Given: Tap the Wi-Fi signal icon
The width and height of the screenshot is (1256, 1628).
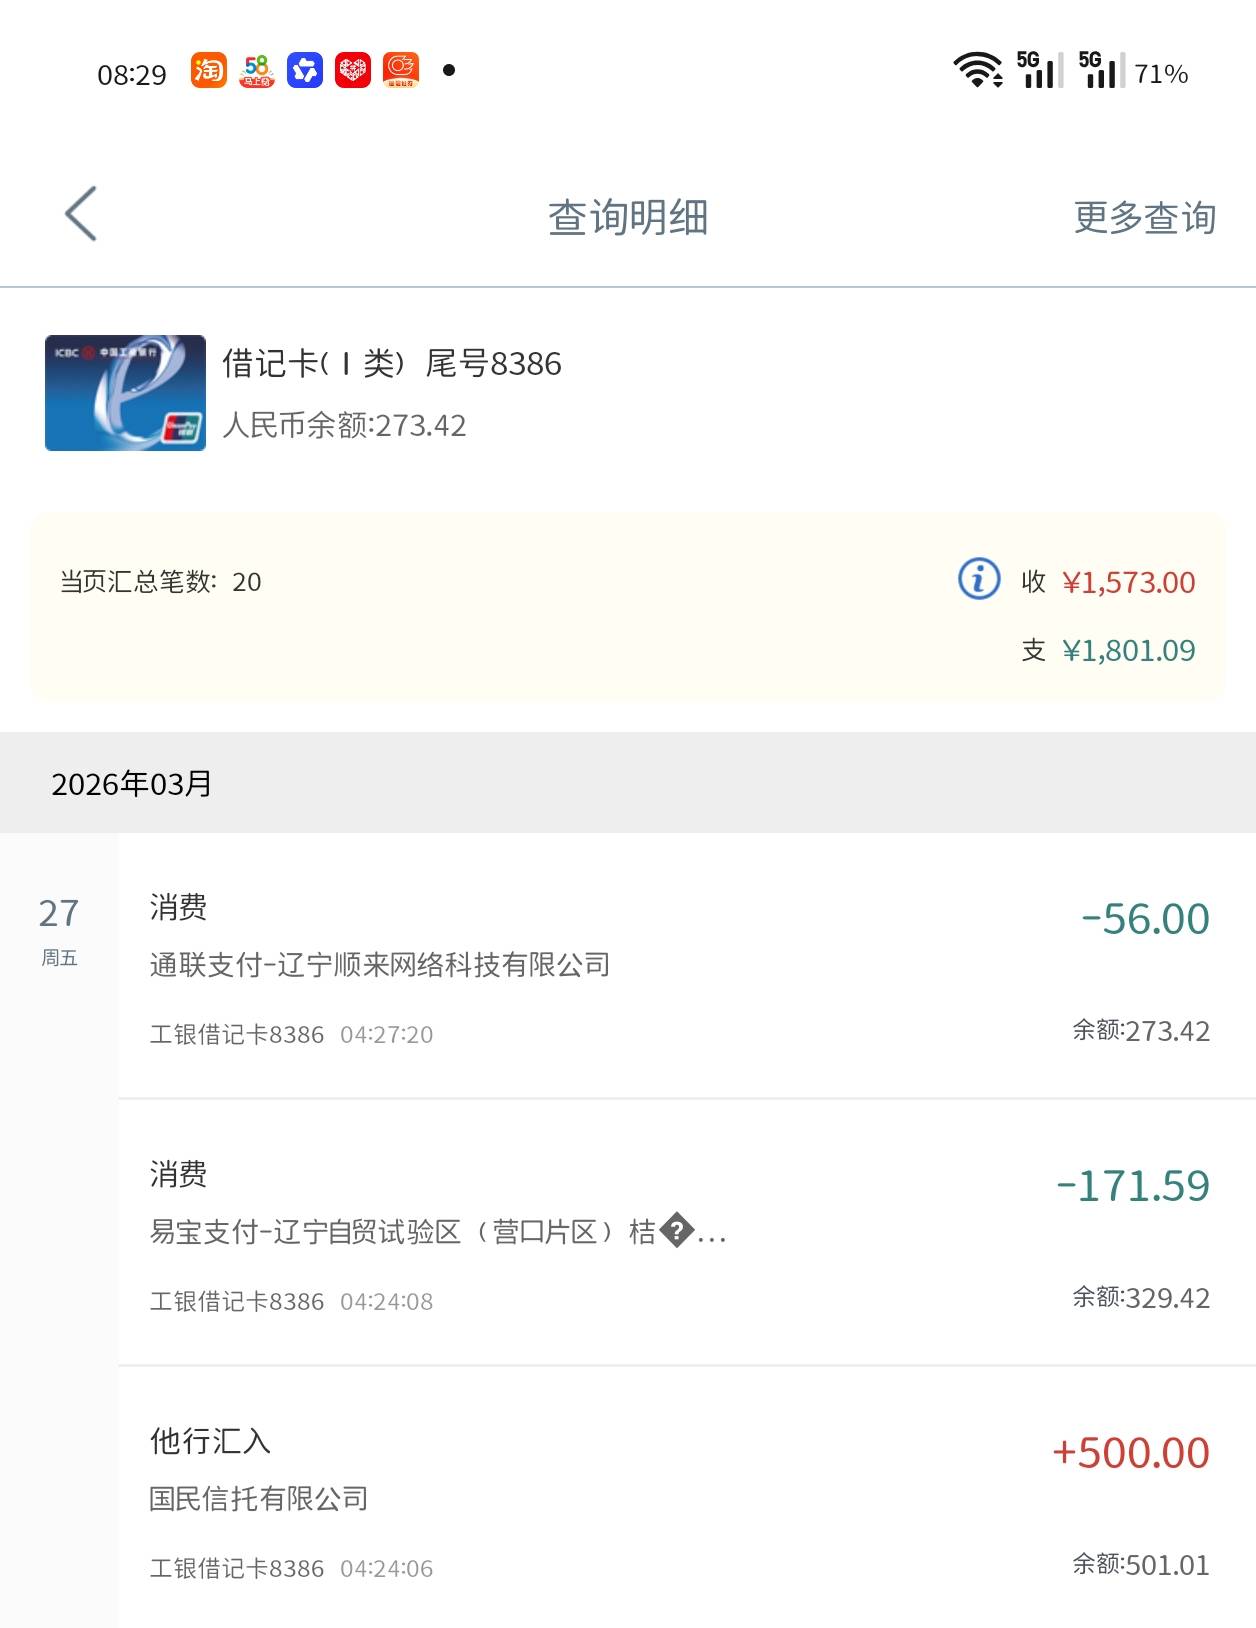Looking at the screenshot, I should [977, 70].
